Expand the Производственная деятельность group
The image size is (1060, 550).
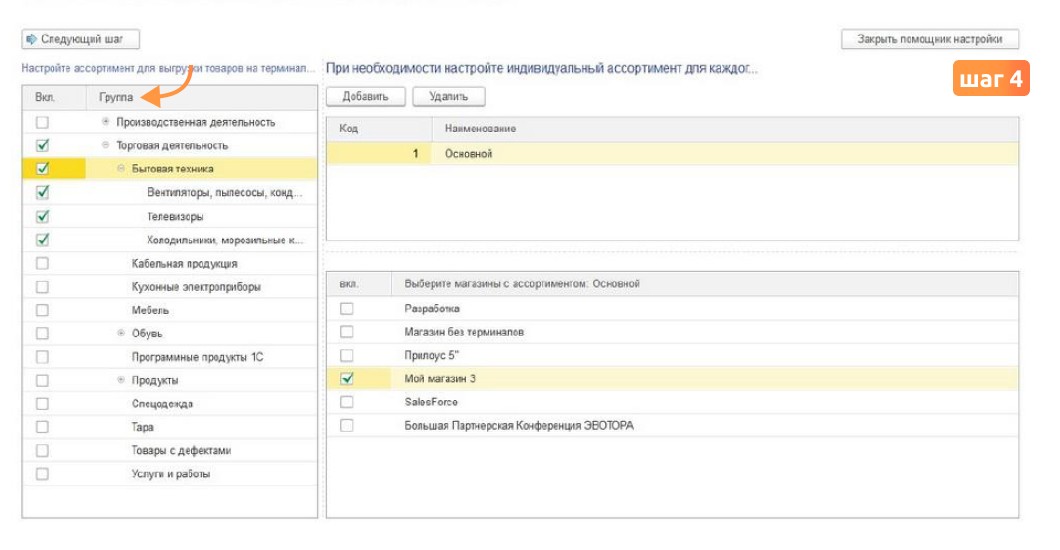tap(105, 122)
